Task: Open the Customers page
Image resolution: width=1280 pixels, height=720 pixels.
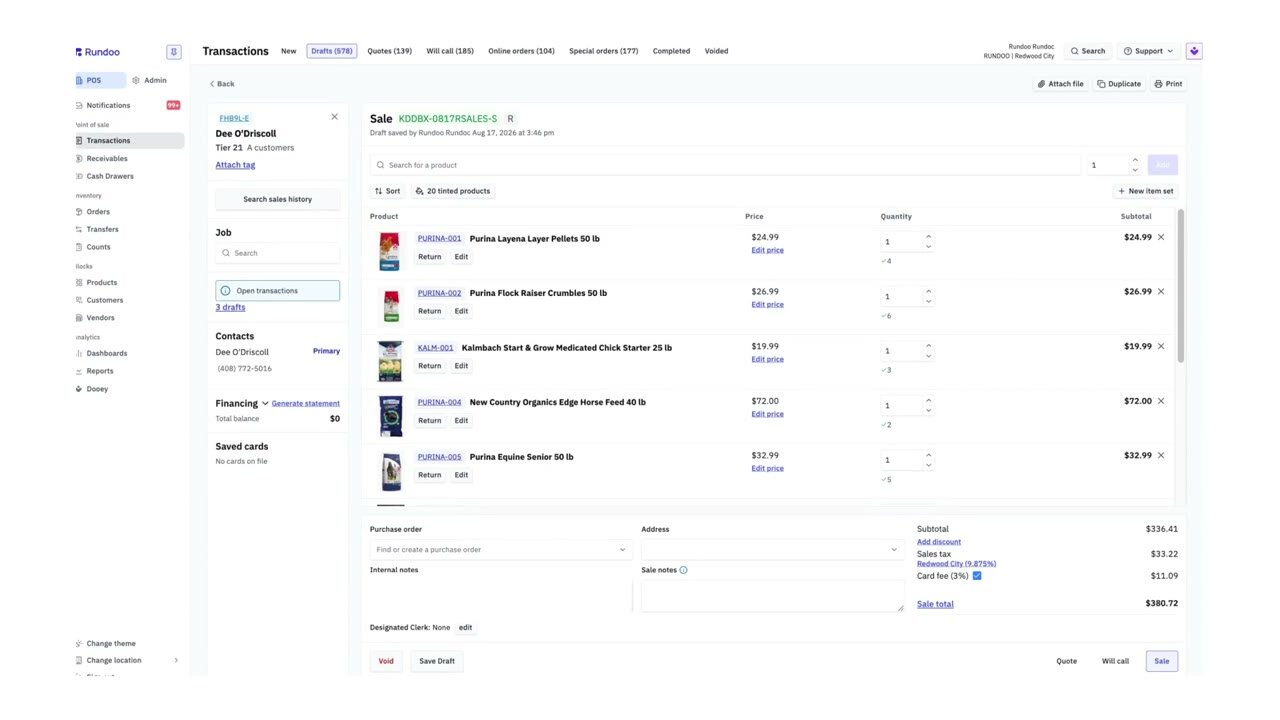Action: coord(104,300)
